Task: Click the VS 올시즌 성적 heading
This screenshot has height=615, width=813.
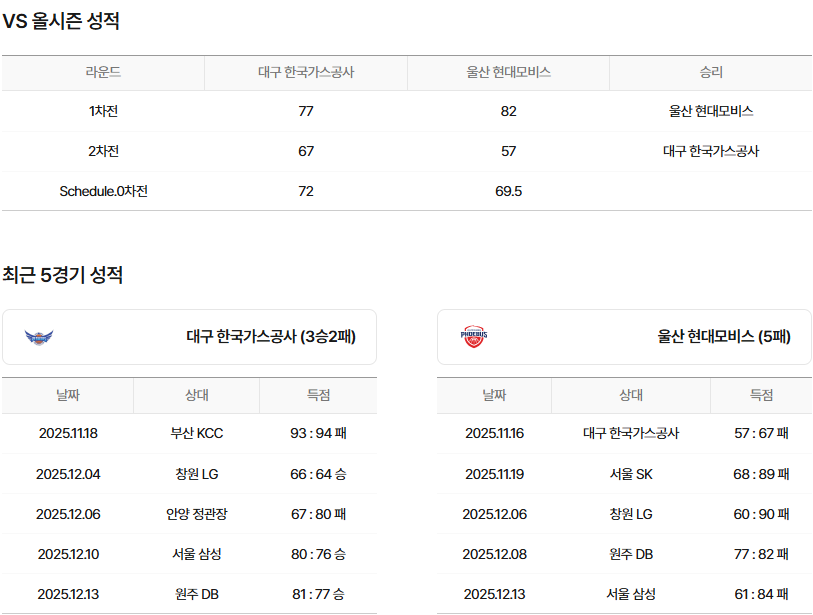Action: tap(61, 21)
